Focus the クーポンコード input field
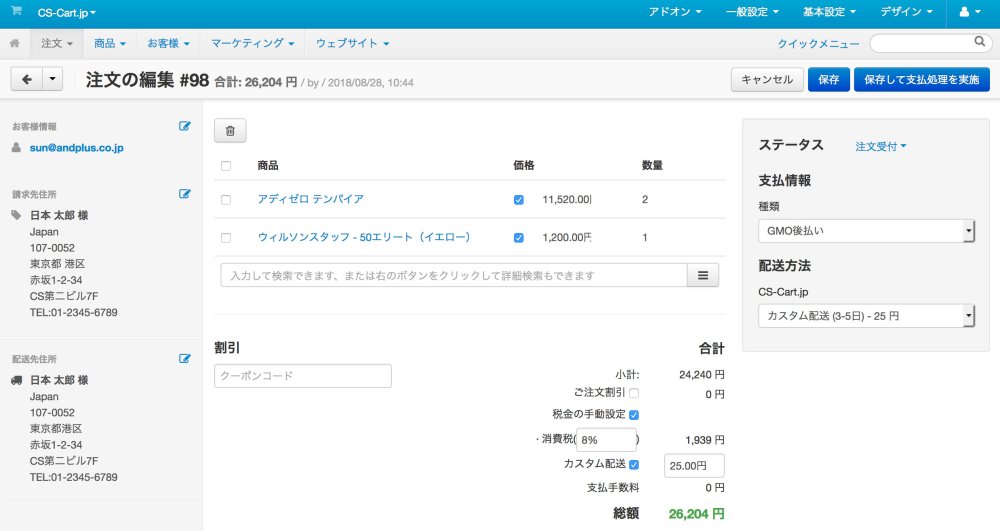Screen dimensions: 1000x531 coord(303,376)
